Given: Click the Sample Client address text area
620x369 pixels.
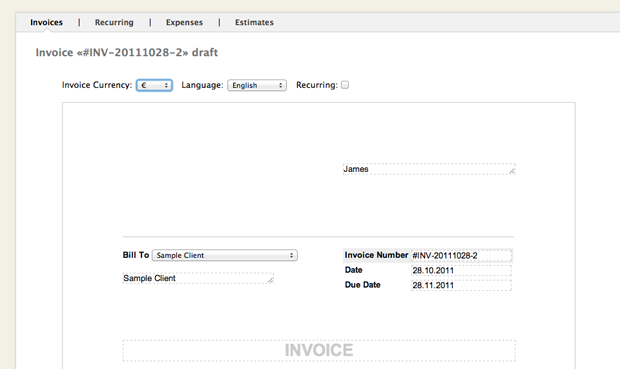Looking at the screenshot, I should click(198, 278).
